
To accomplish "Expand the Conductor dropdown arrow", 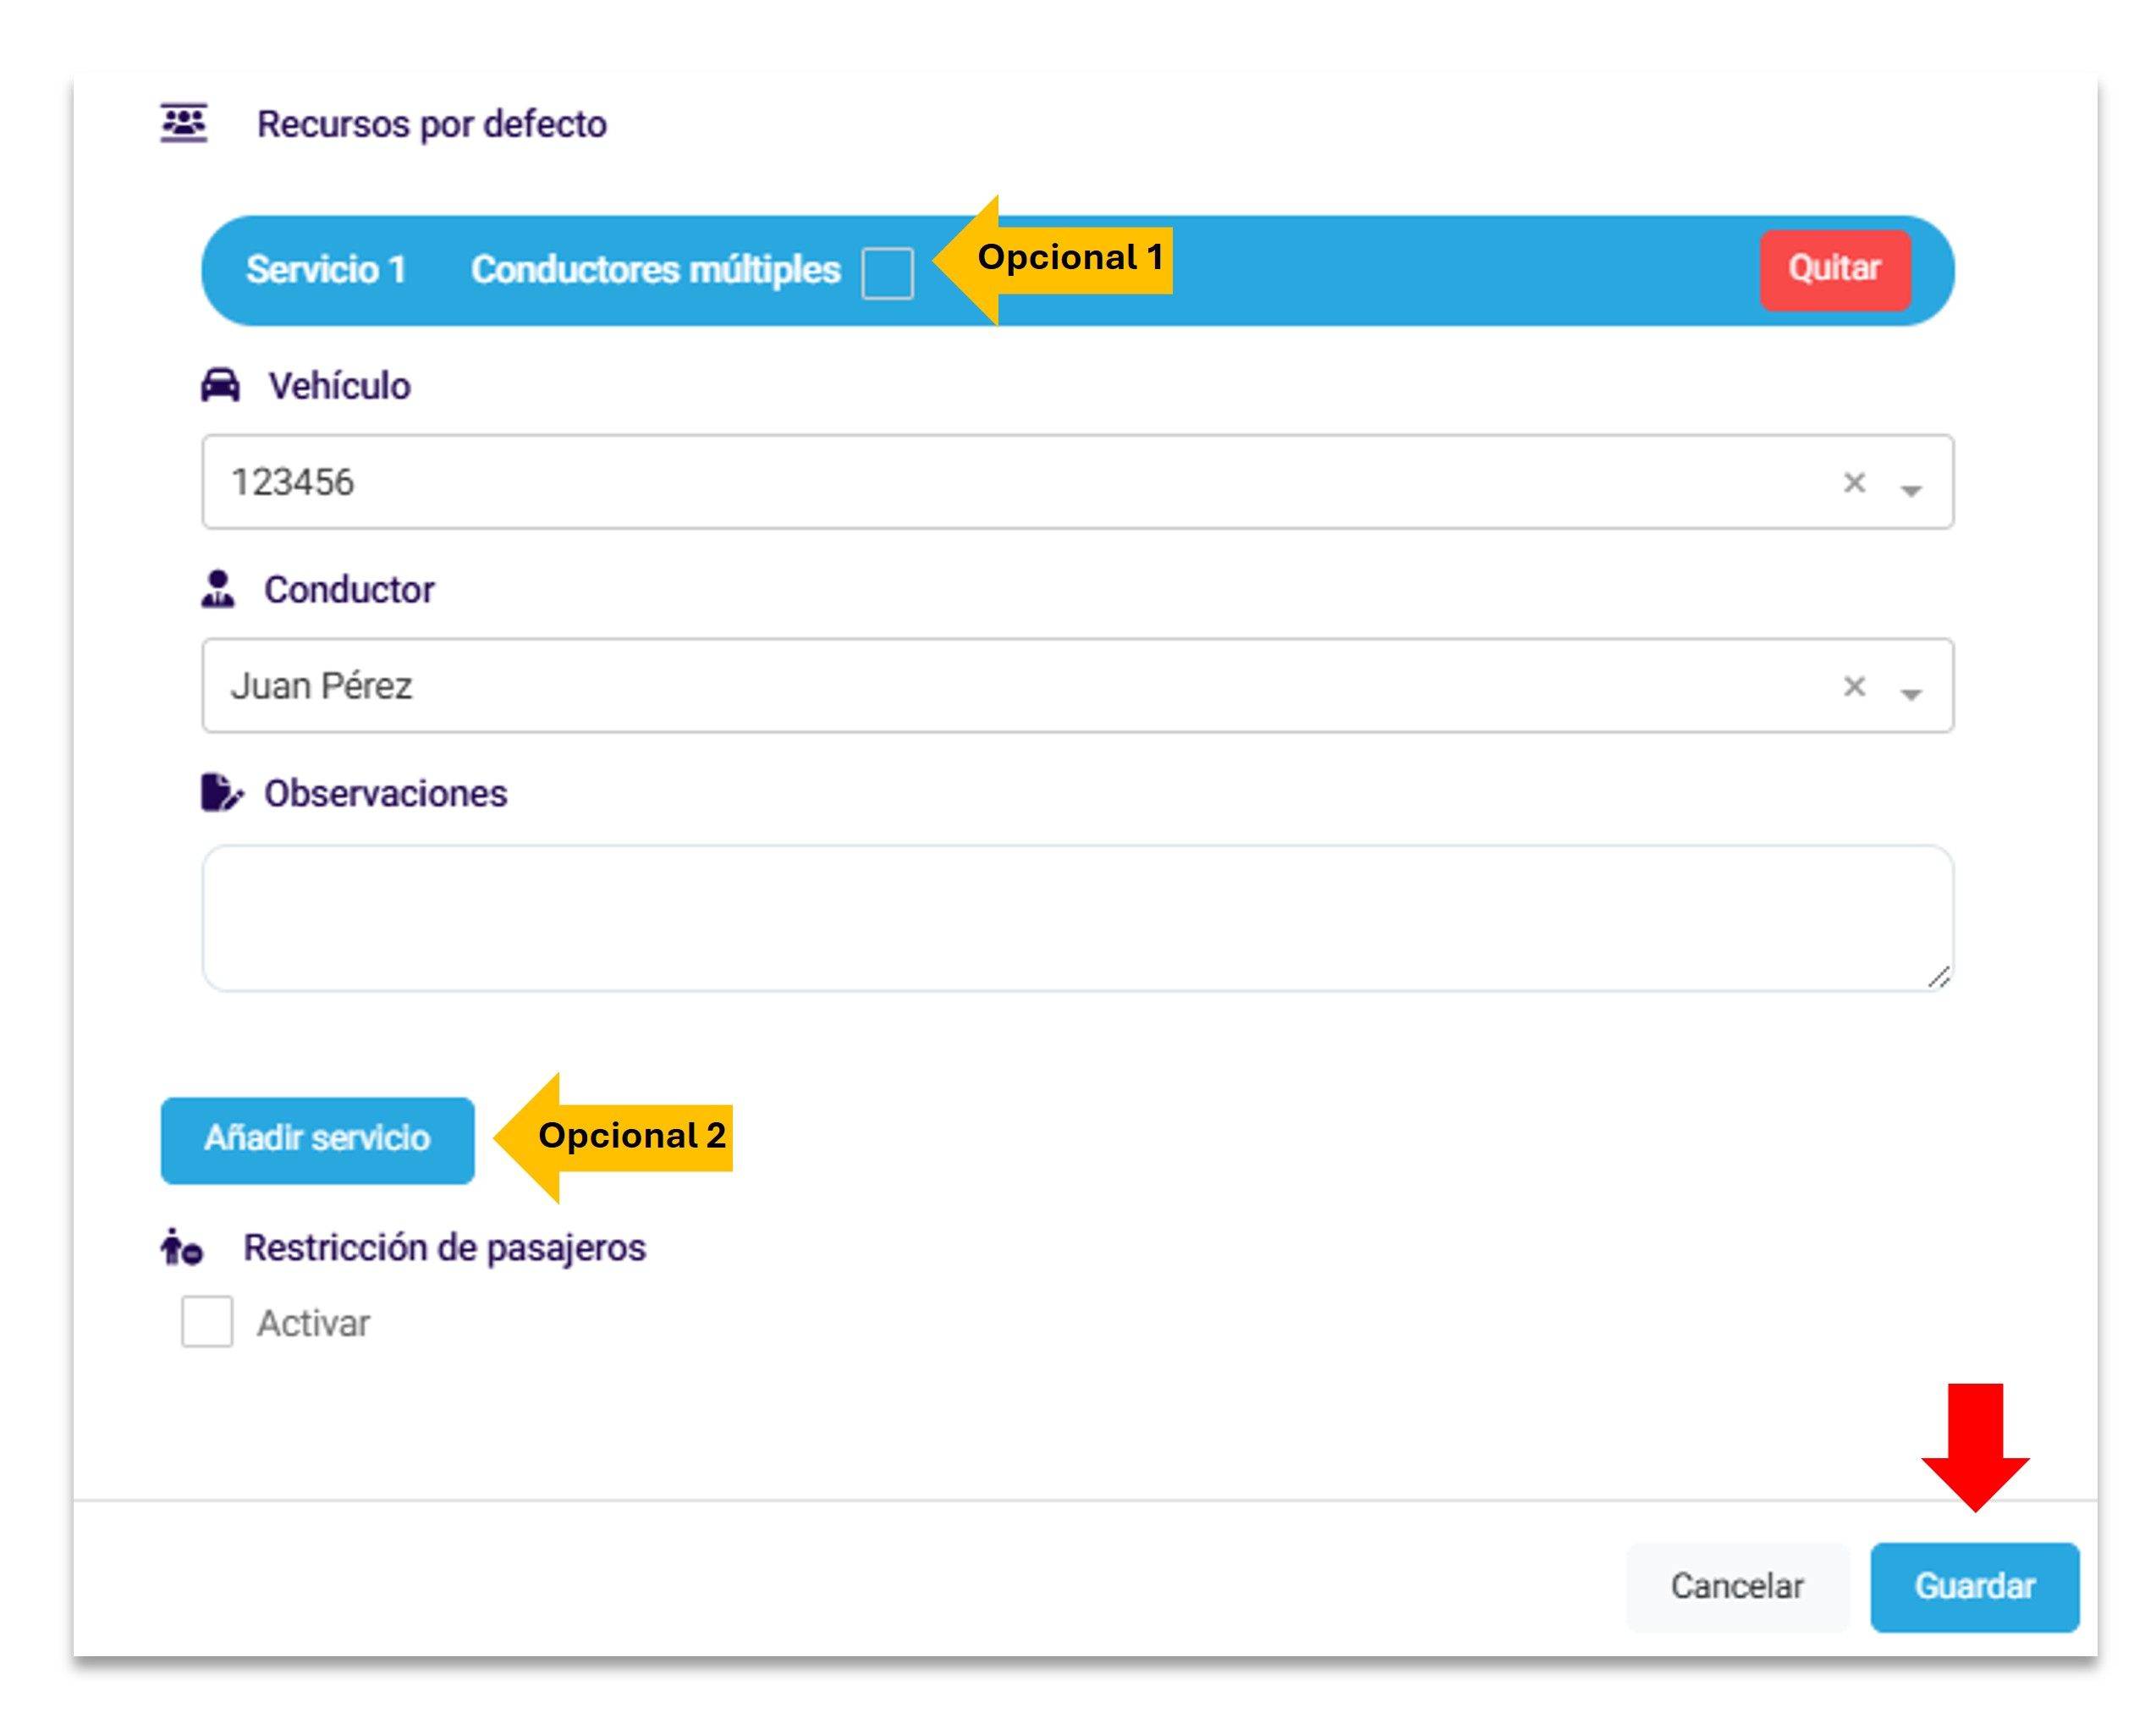I will pyautogui.click(x=1911, y=693).
